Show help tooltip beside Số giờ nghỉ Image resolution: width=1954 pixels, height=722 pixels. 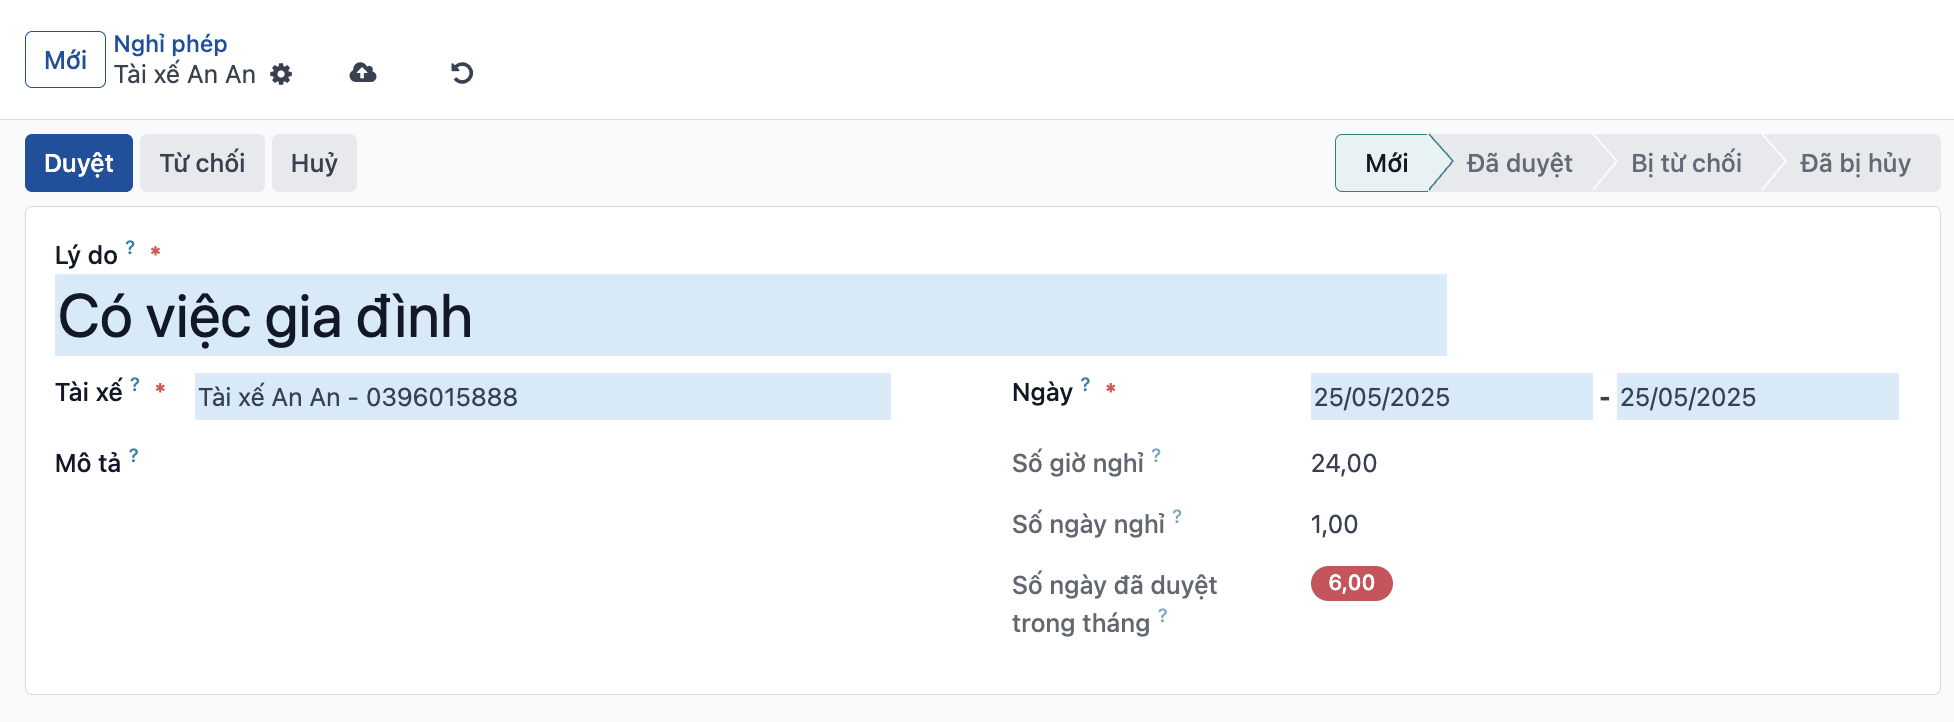pyautogui.click(x=1156, y=455)
